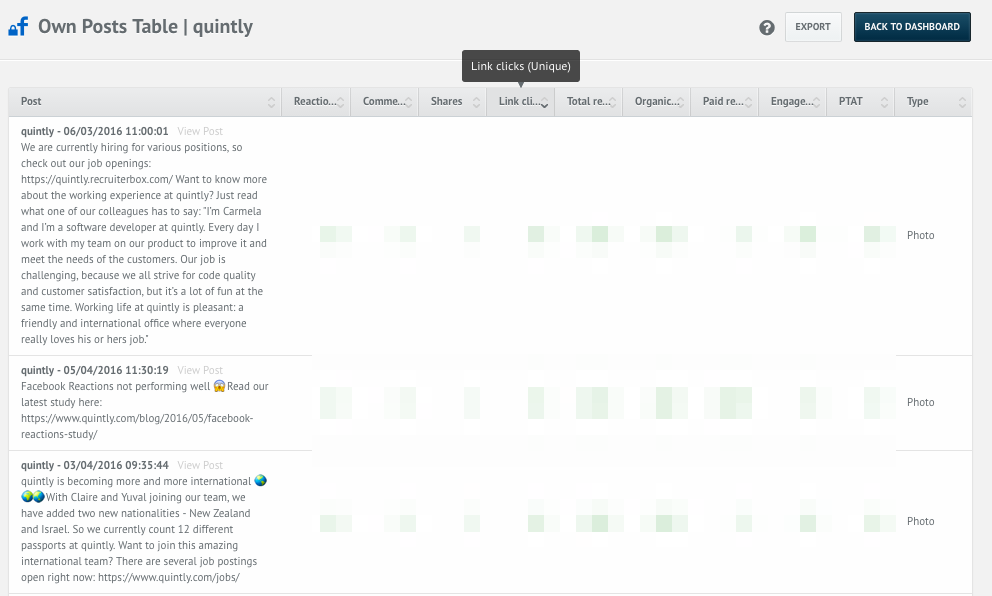
Task: Sort by Link clicks column header
Action: tap(519, 101)
